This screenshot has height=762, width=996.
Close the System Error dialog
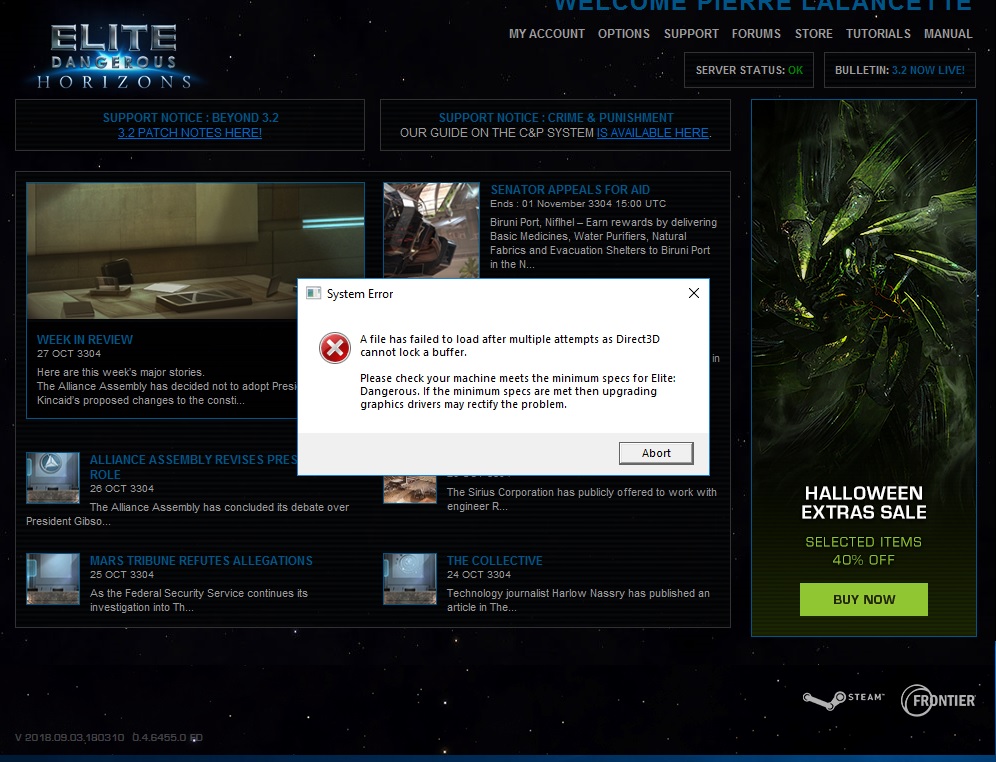point(694,293)
